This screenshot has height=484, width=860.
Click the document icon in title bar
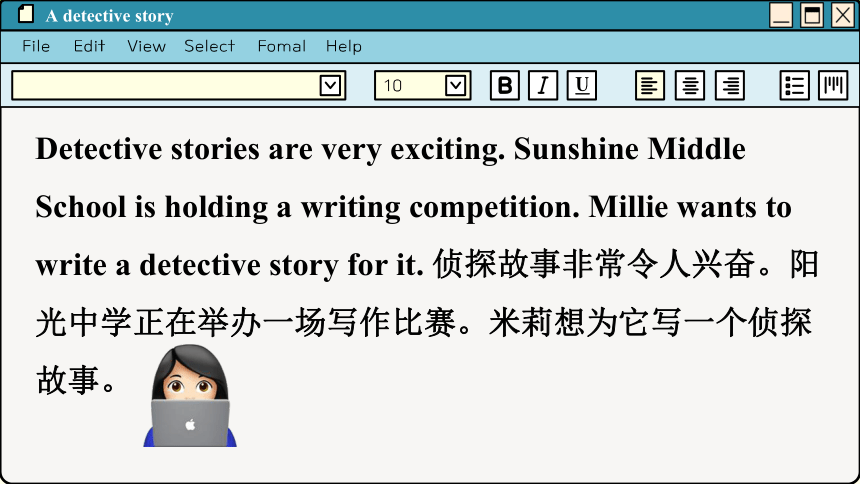(x=26, y=14)
